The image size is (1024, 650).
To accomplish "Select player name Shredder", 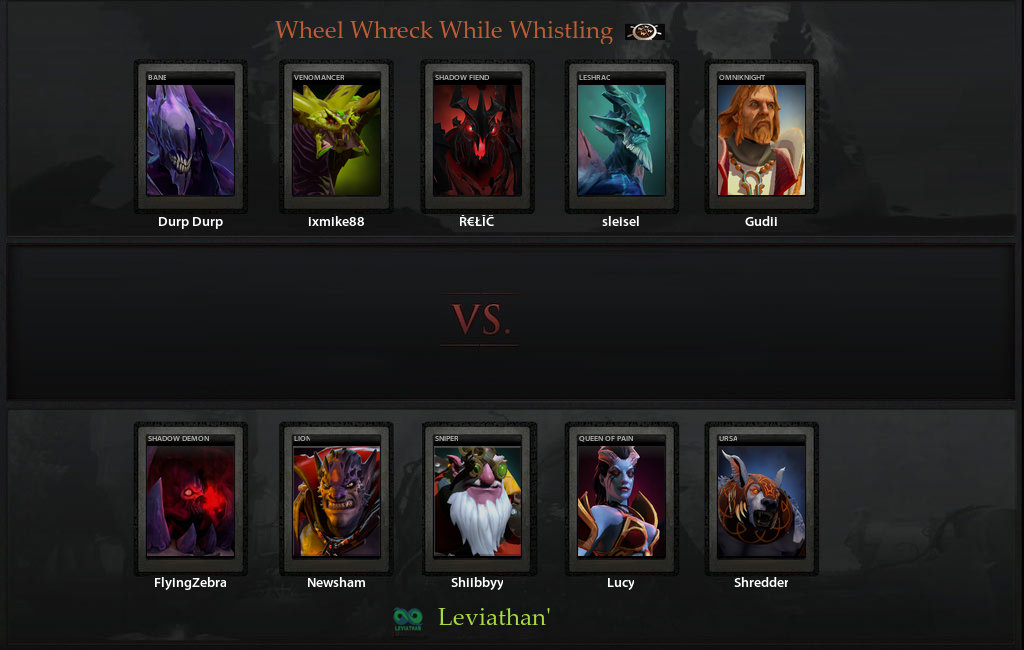I will click(x=761, y=583).
